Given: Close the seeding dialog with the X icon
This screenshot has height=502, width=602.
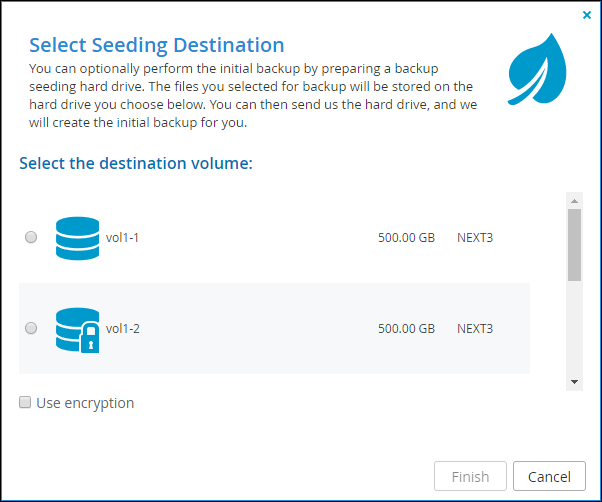Looking at the screenshot, I should tap(587, 15).
